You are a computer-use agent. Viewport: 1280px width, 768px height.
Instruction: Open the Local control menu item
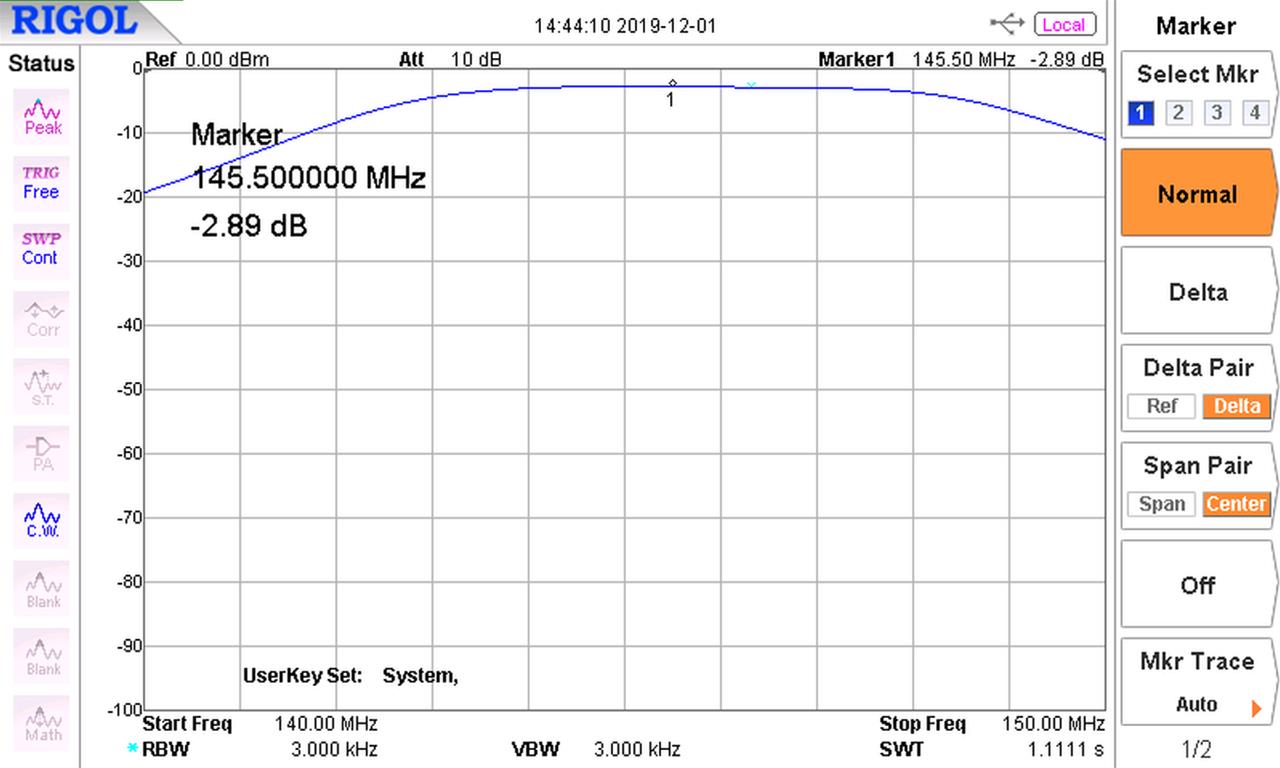click(x=1063, y=24)
